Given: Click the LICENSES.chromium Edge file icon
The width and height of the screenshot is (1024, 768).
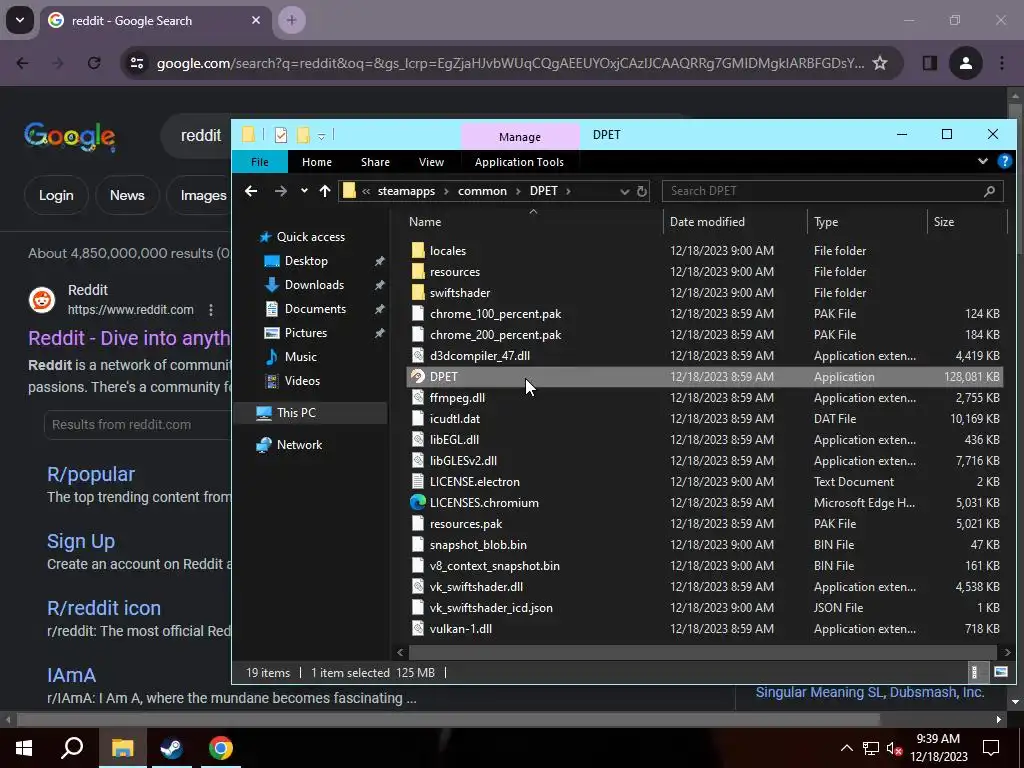Looking at the screenshot, I should [x=417, y=503].
